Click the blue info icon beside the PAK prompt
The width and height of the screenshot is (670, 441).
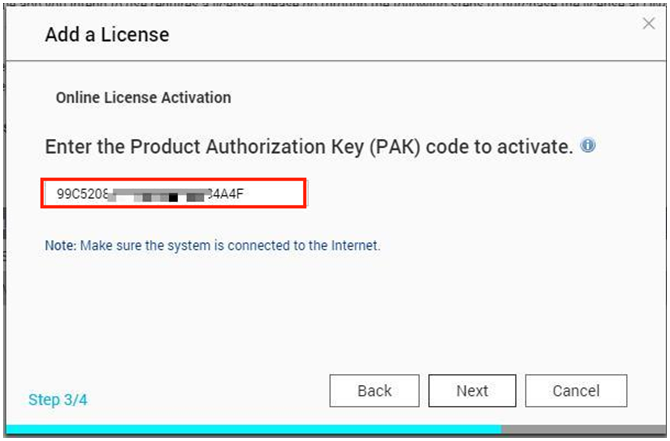[588, 145]
